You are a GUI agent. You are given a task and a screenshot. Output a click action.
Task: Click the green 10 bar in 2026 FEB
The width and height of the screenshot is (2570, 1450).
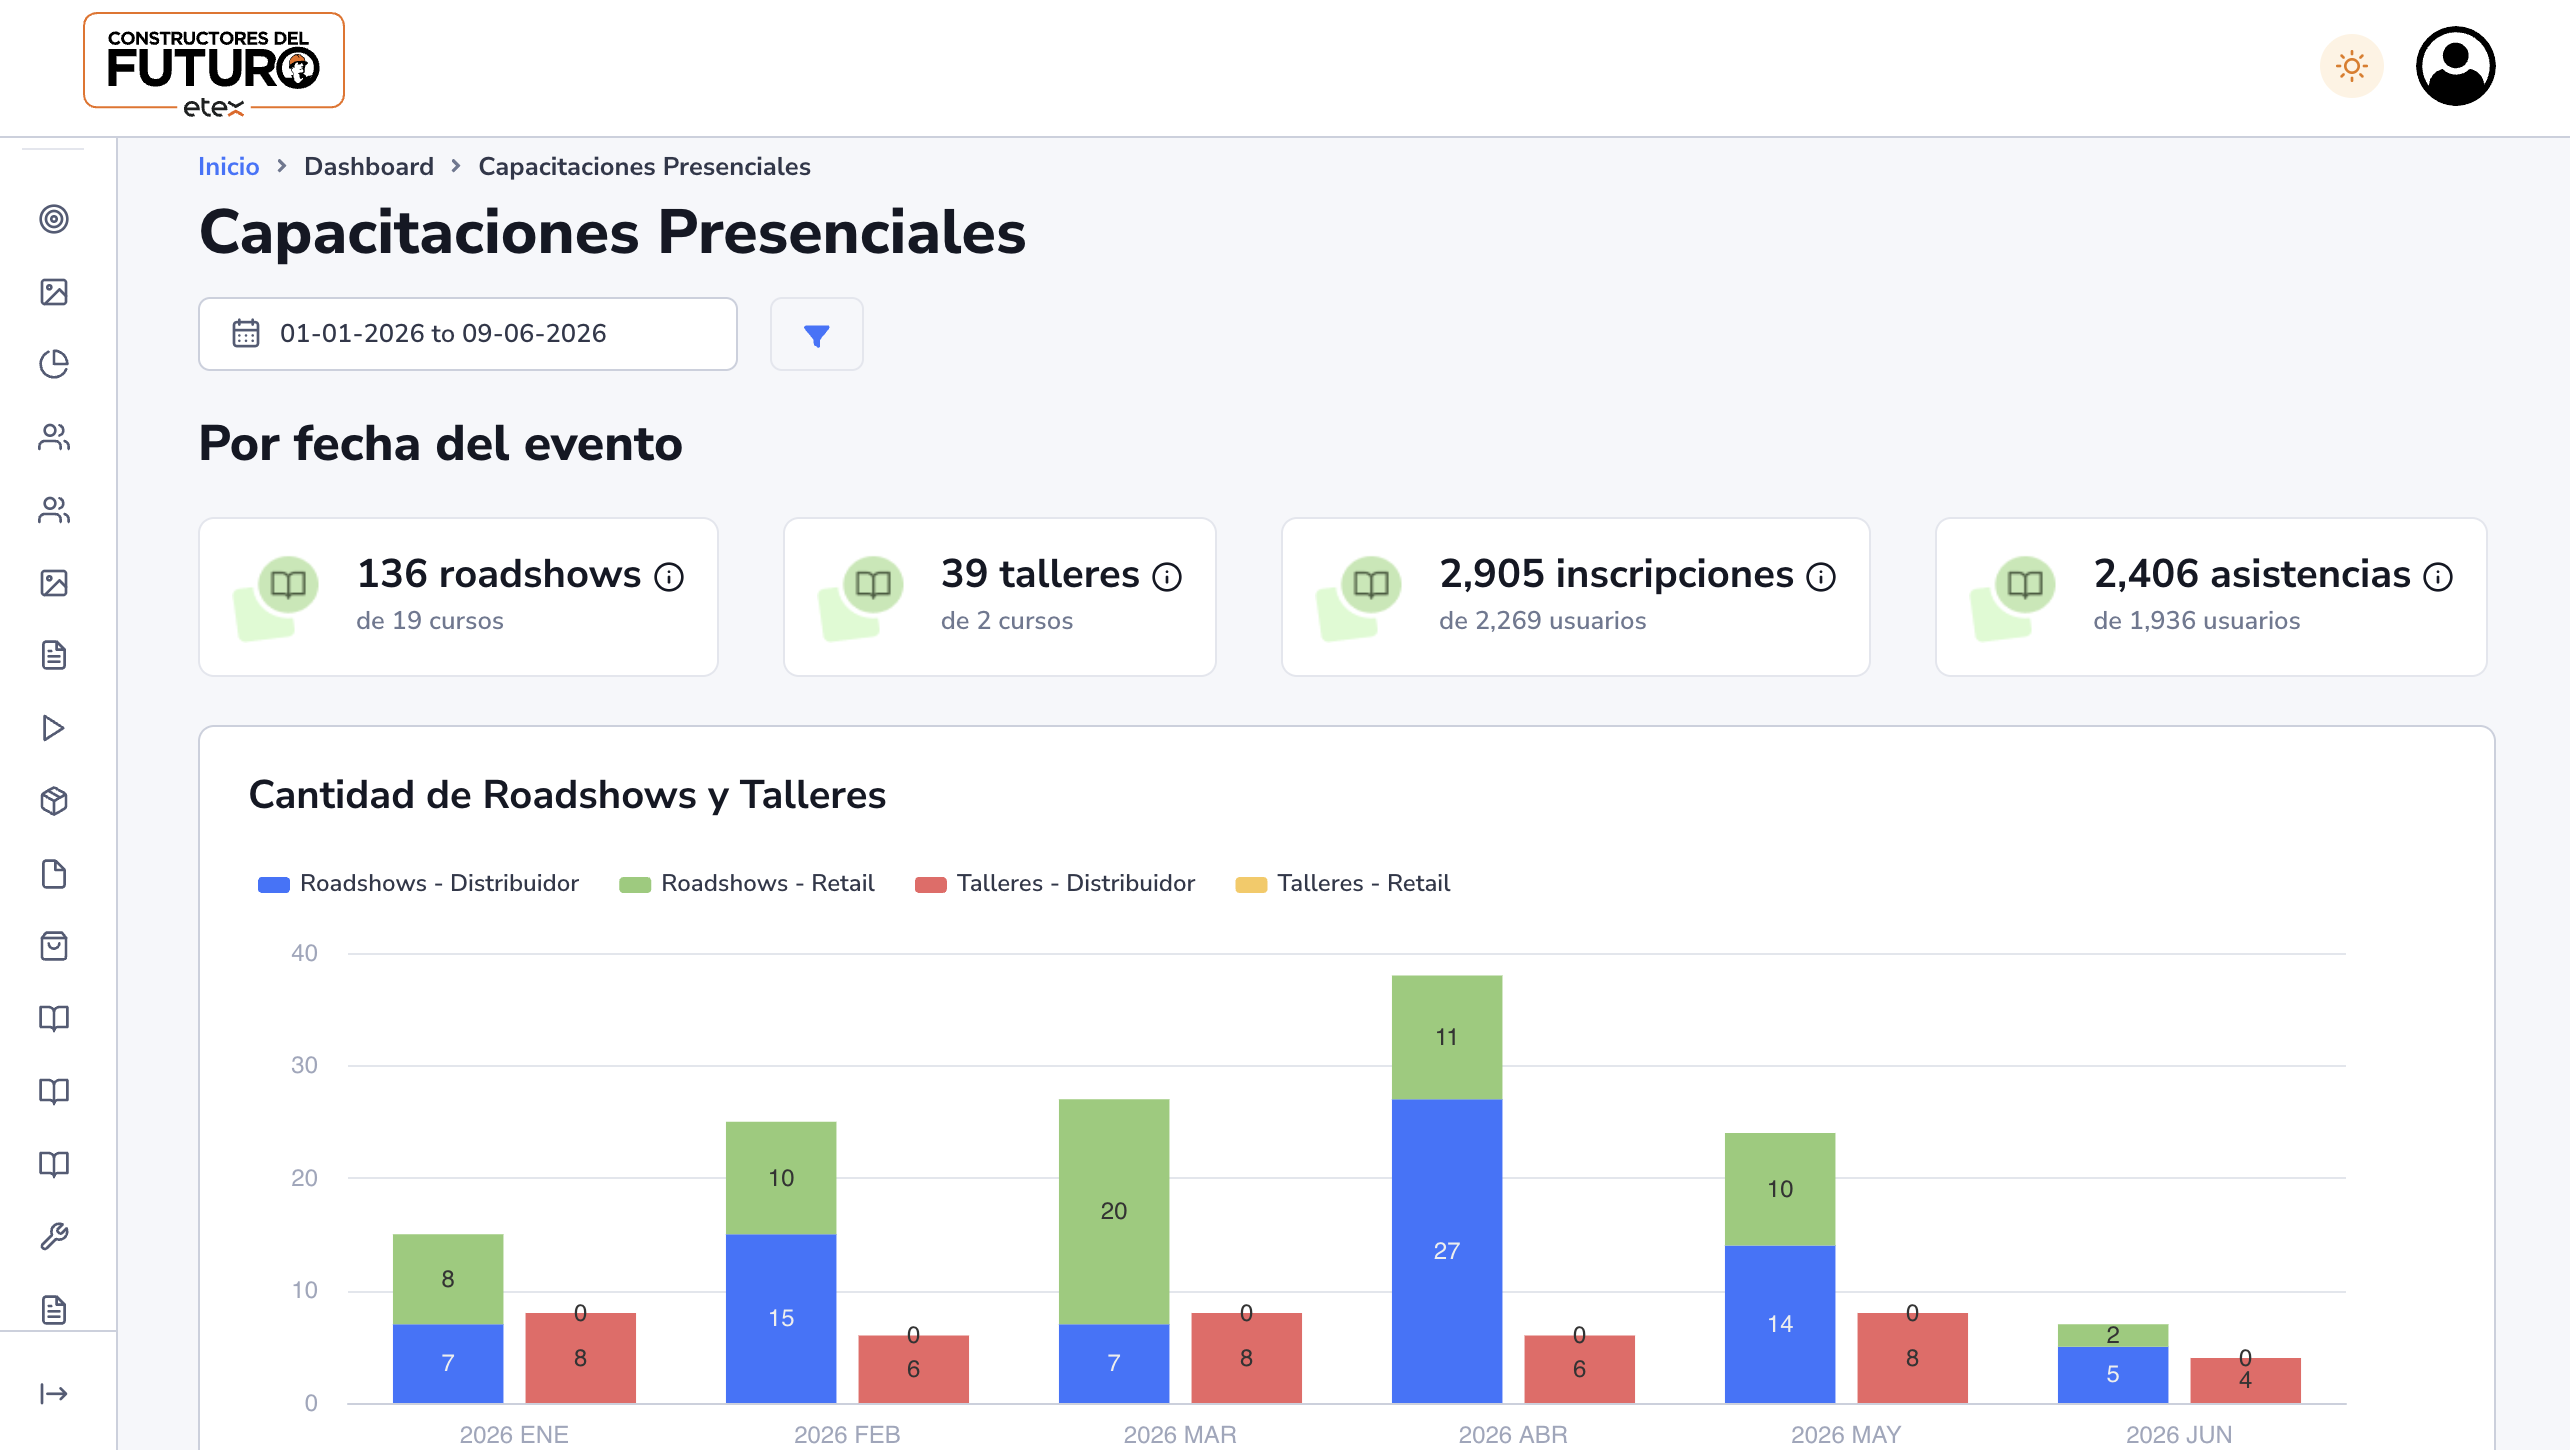781,1178
